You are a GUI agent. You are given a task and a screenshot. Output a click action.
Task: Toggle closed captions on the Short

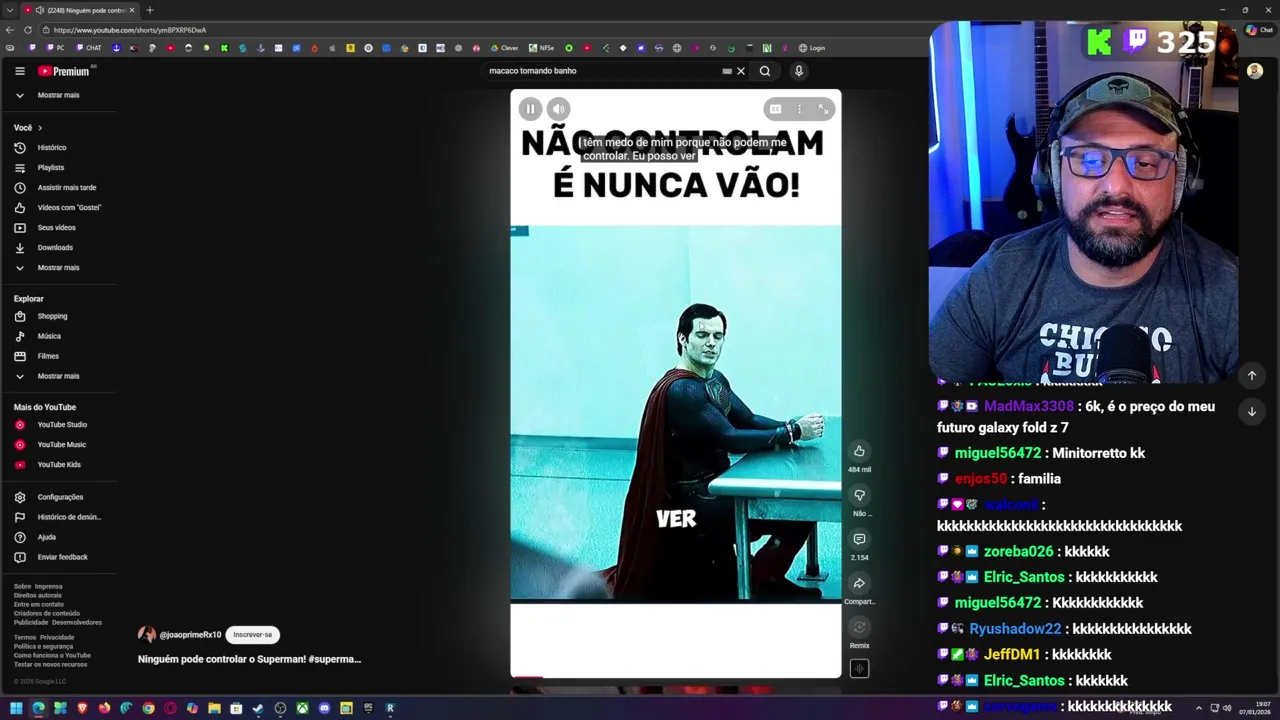pyautogui.click(x=775, y=109)
